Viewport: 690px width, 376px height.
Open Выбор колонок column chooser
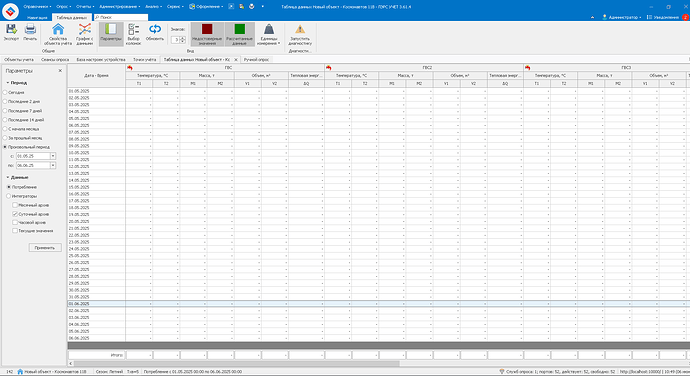pyautogui.click(x=133, y=29)
